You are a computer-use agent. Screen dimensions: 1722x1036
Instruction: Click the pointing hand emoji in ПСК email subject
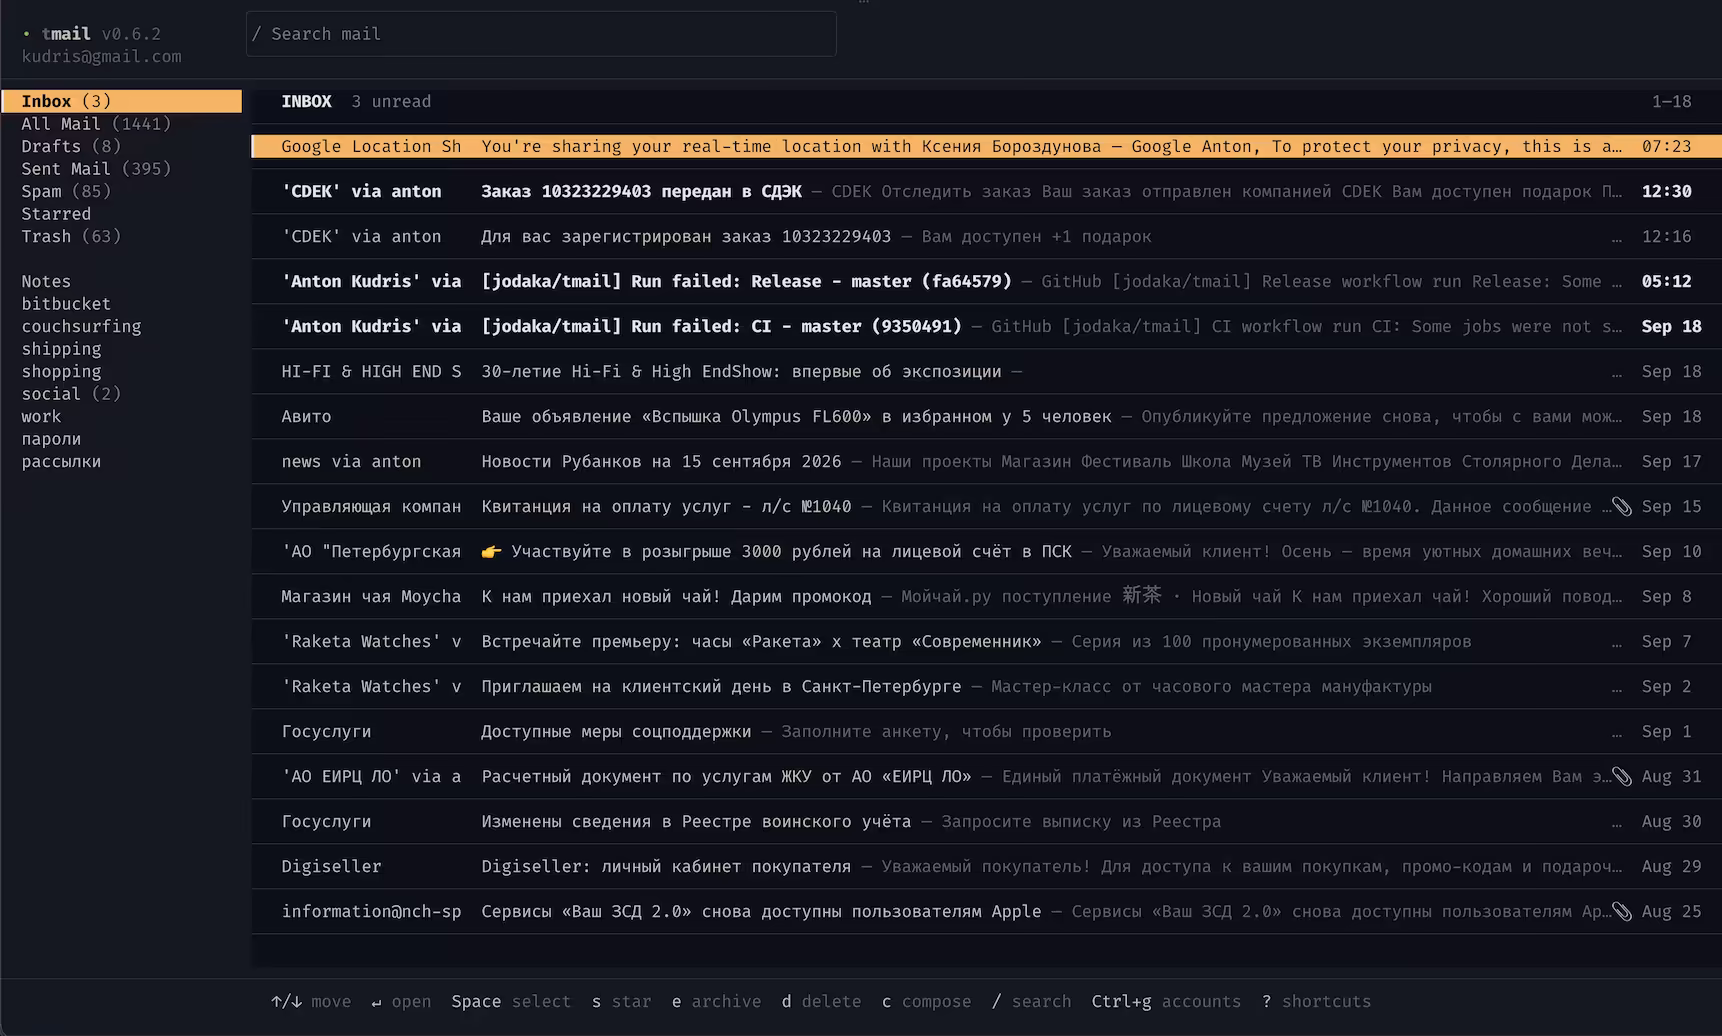[491, 552]
